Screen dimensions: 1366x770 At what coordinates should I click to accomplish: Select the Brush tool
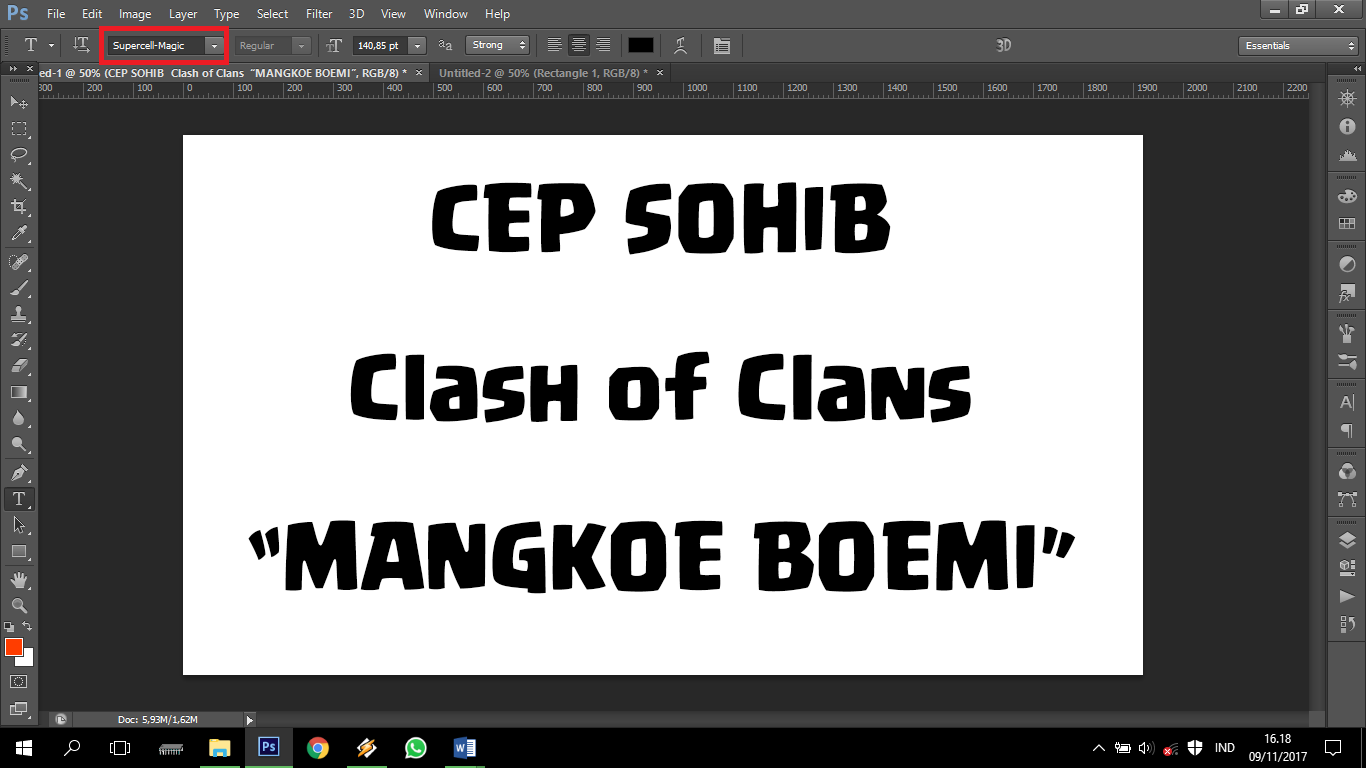(x=18, y=290)
